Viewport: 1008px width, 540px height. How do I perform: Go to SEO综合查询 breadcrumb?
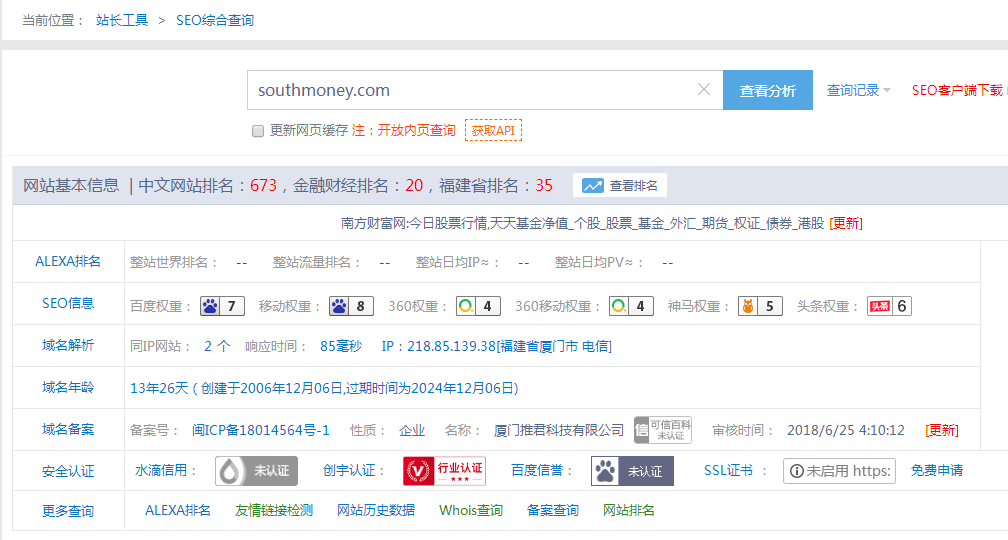coord(215,20)
